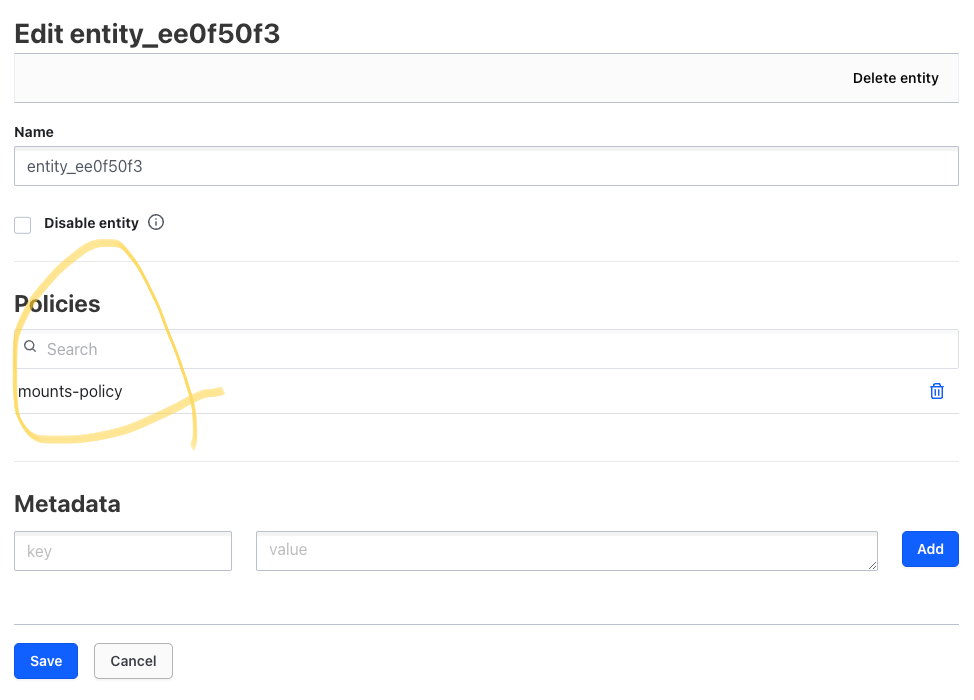
Task: Click the magnifier icon in Policies search
Action: coord(30,347)
